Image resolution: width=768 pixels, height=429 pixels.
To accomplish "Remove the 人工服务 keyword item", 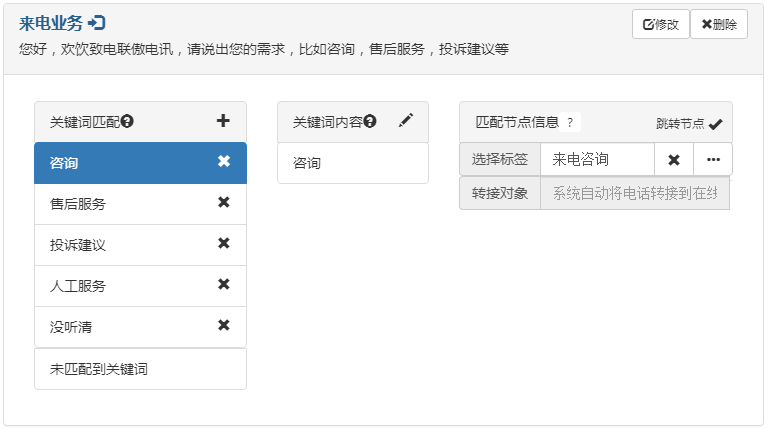I will [x=224, y=285].
